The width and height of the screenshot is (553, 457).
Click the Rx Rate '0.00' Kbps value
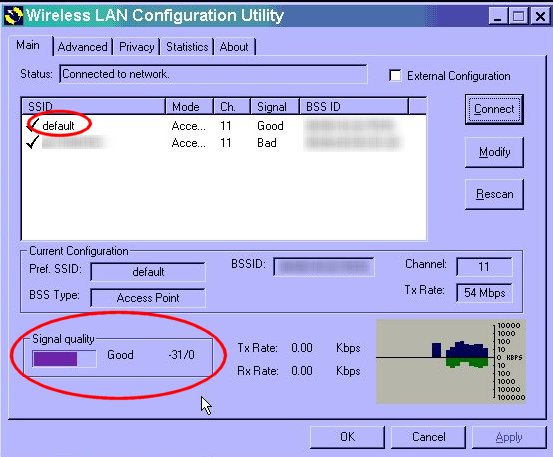tap(302, 371)
